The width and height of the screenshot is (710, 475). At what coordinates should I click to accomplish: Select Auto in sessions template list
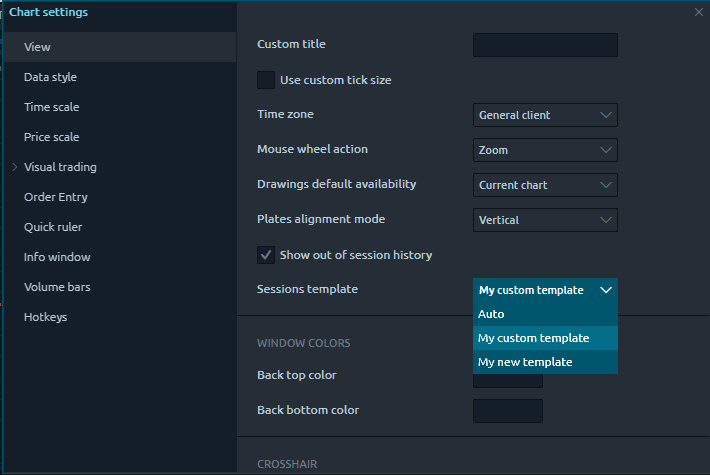coord(545,314)
